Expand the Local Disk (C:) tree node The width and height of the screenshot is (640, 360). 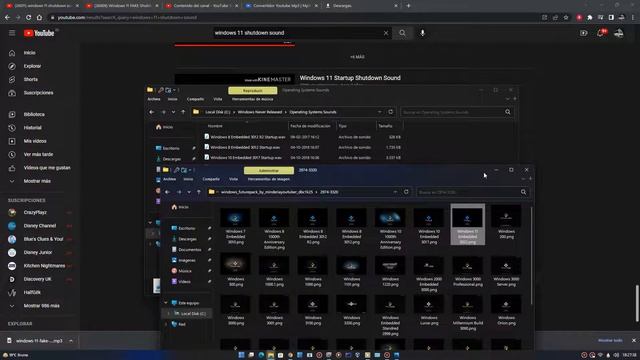[x=169, y=313]
